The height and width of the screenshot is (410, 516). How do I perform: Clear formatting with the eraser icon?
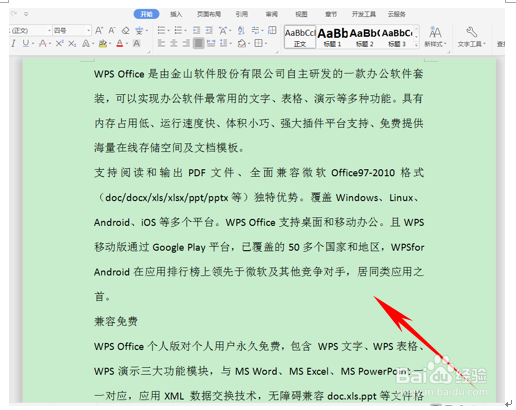125,31
